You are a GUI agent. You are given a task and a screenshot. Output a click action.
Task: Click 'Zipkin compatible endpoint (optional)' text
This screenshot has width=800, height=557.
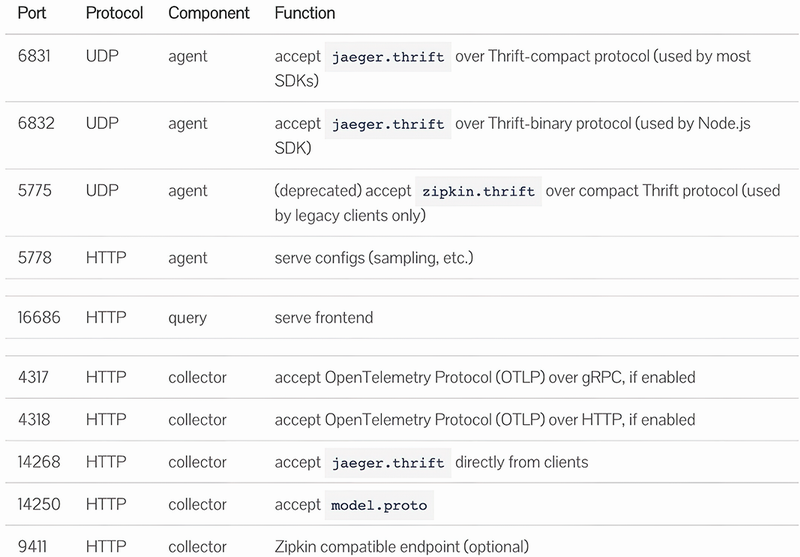pos(402,547)
